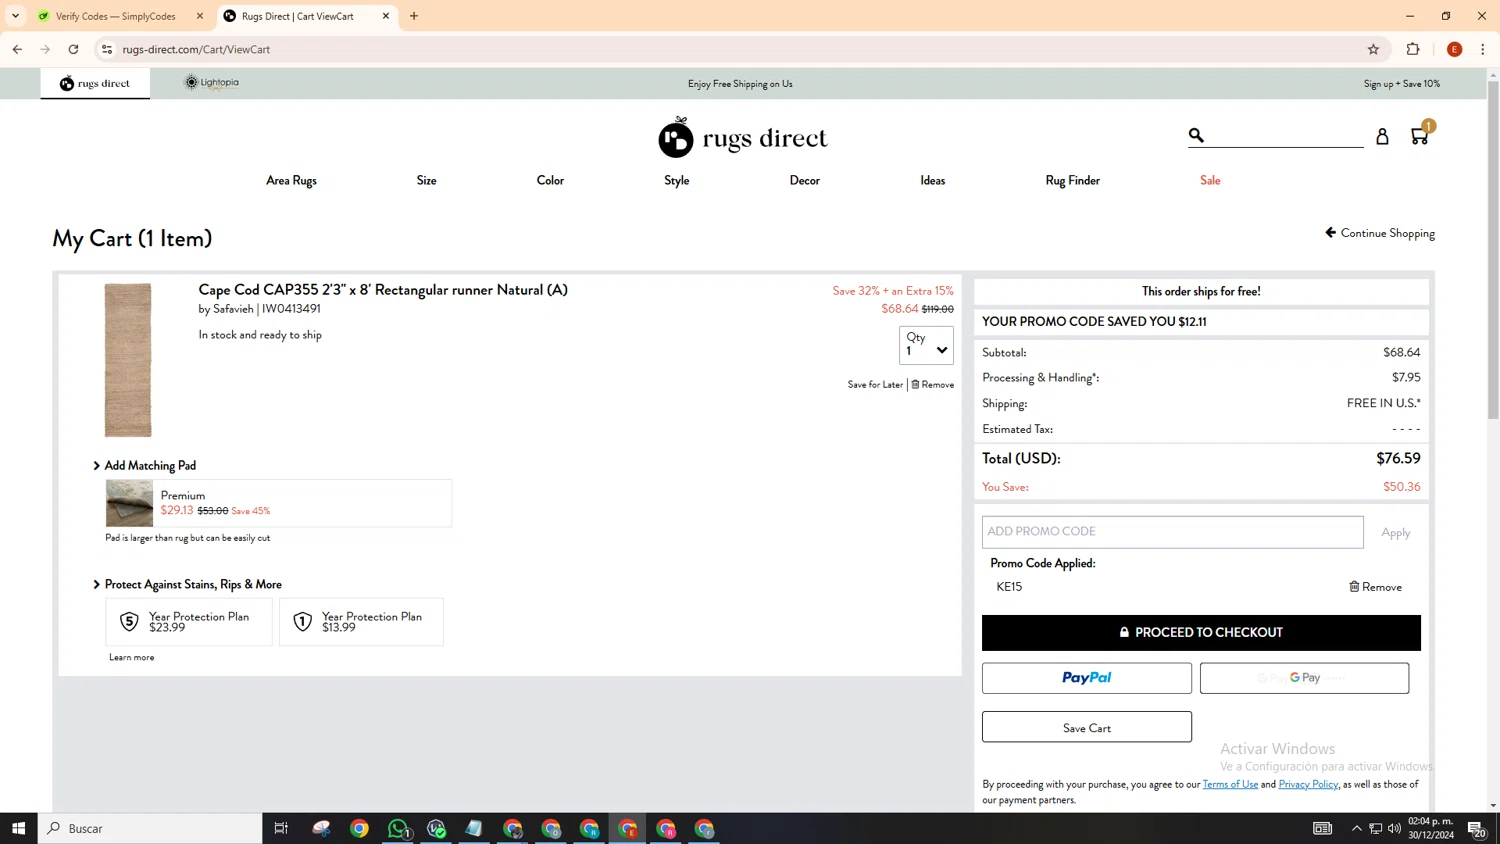Open the Decor menu
The image size is (1500, 844).
[x=804, y=181]
